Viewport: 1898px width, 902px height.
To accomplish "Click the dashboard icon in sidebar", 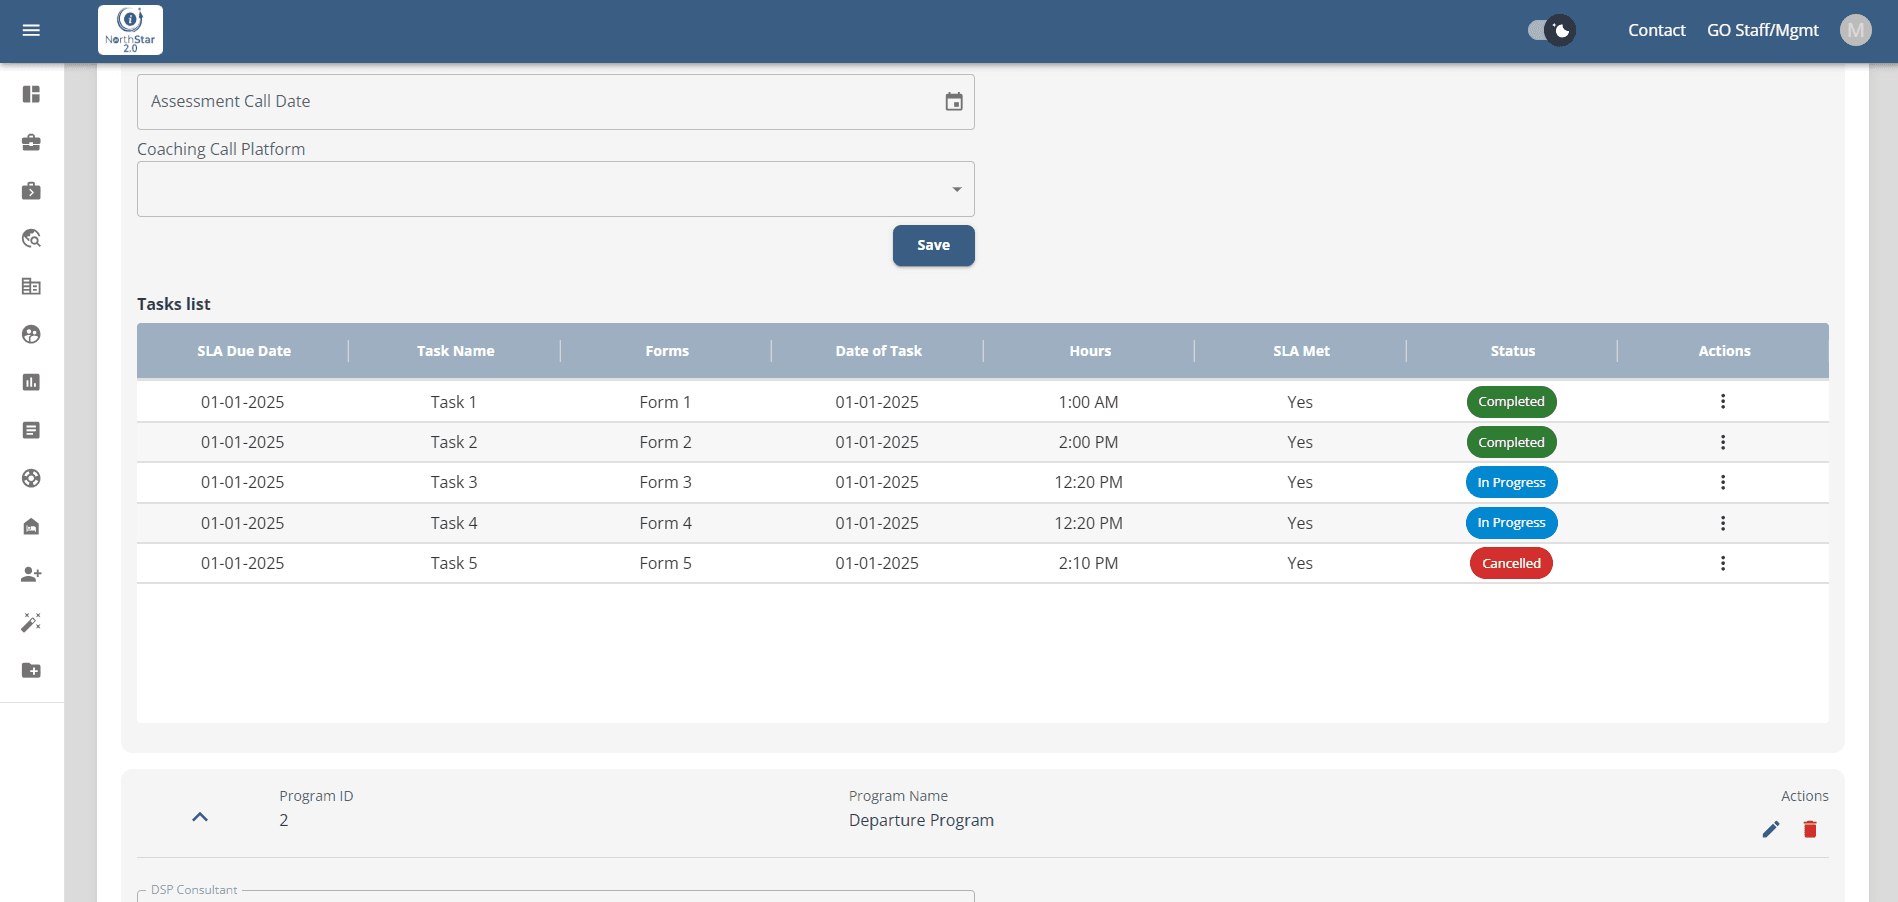I will pyautogui.click(x=31, y=94).
